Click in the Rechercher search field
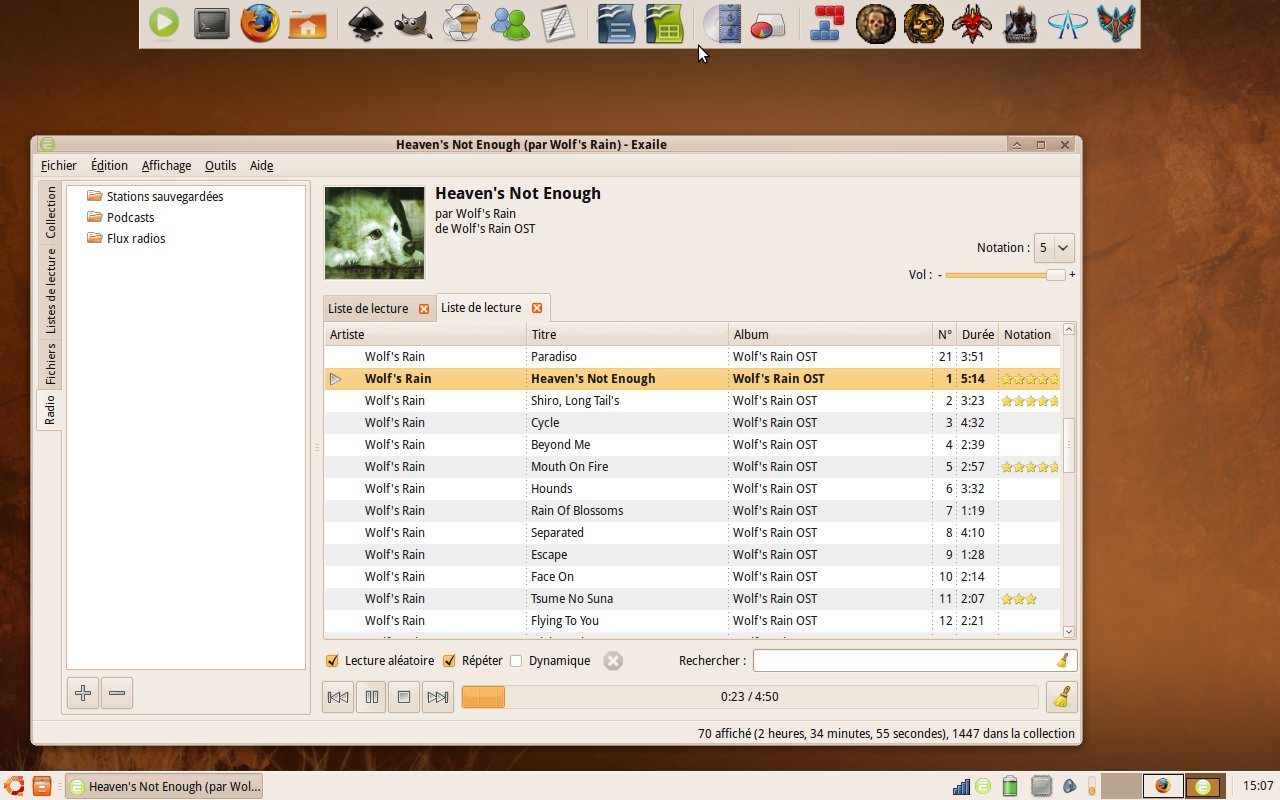 pos(905,660)
